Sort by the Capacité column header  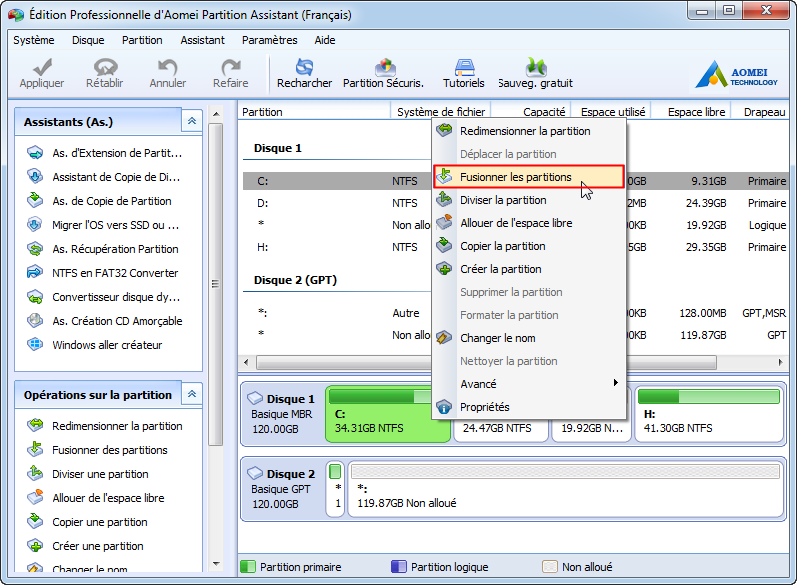(x=532, y=112)
